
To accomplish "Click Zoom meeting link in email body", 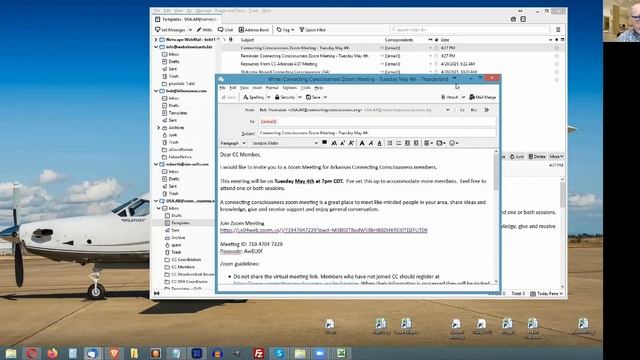I will pyautogui.click(x=324, y=230).
